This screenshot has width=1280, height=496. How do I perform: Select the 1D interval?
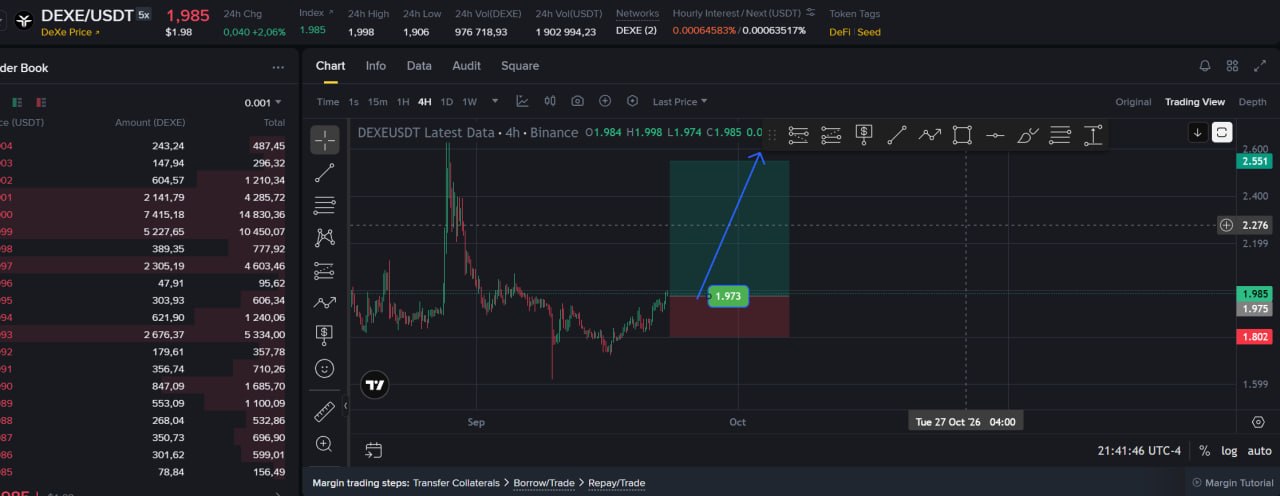(447, 102)
